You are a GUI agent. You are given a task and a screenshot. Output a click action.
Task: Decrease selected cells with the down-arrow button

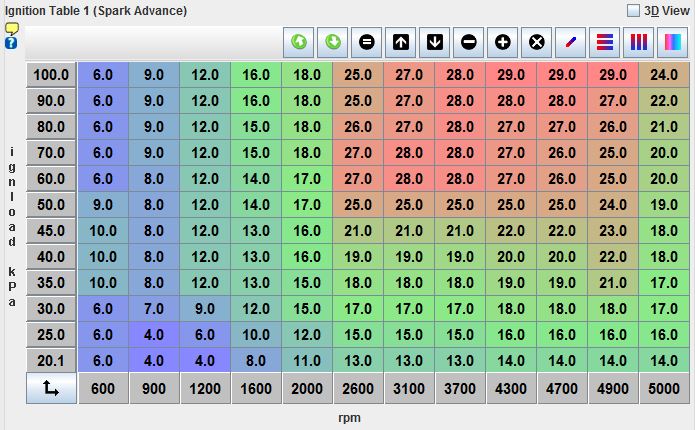(435, 42)
